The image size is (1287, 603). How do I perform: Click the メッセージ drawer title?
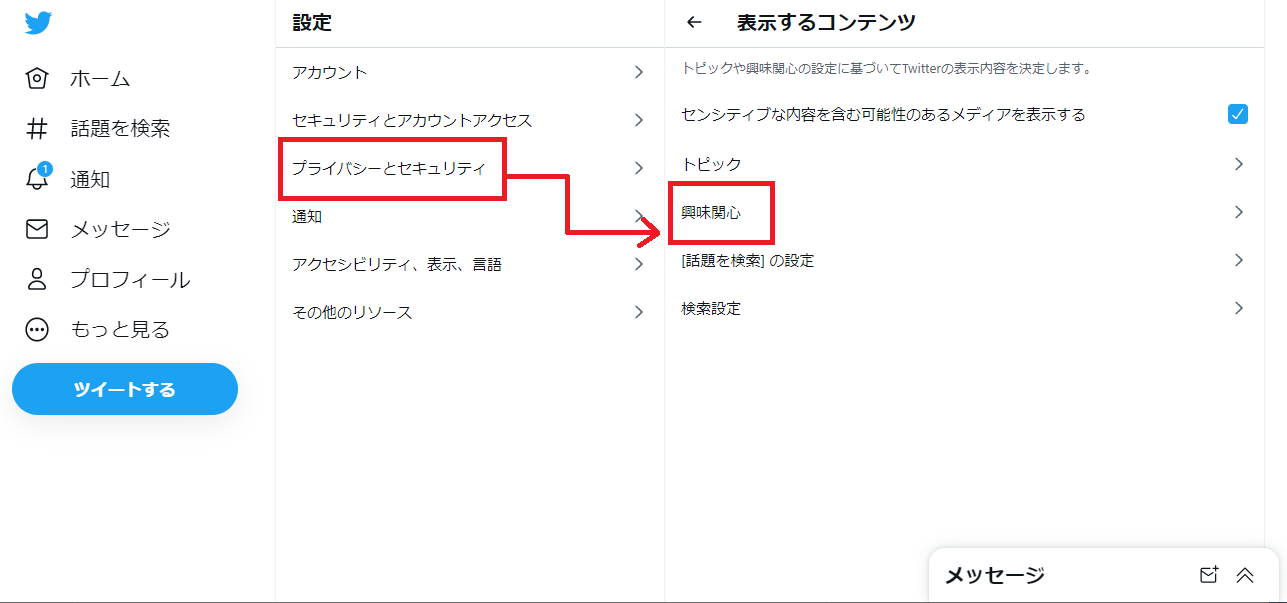[x=995, y=575]
